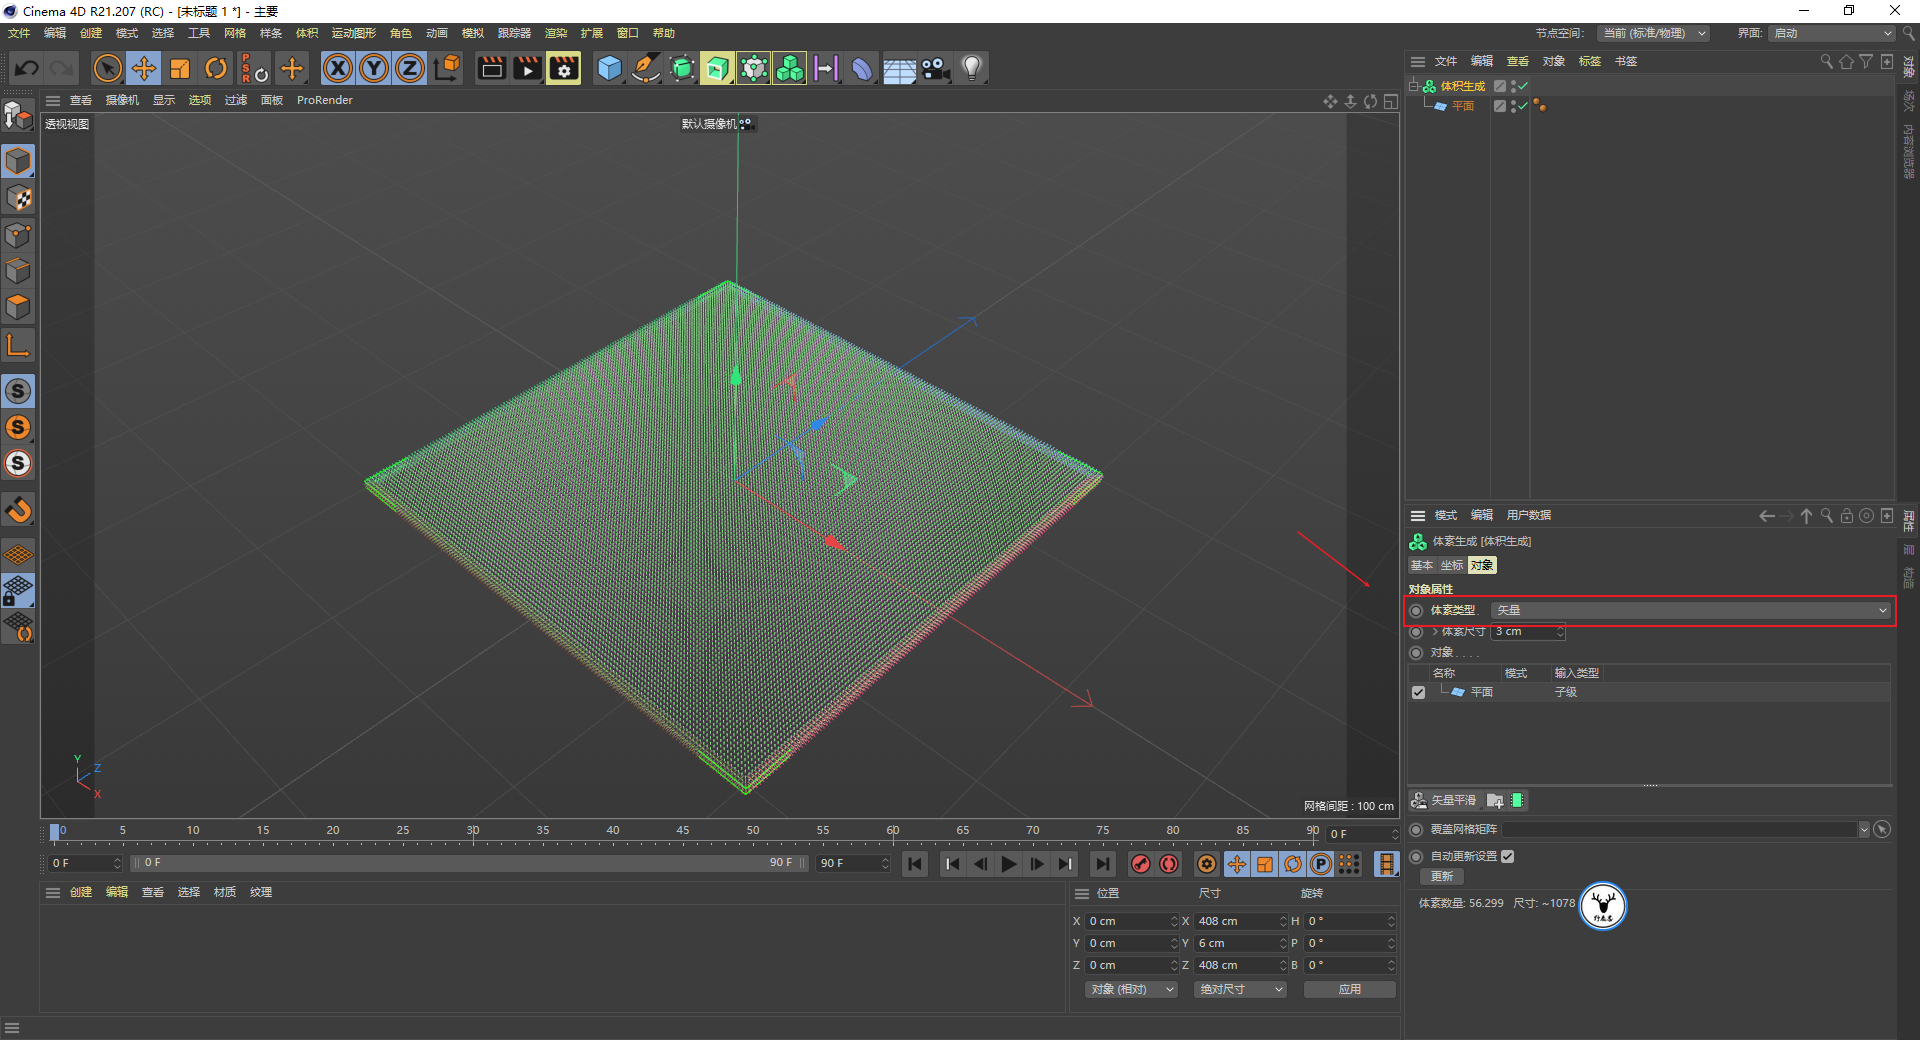Toggle the X axis lock icon
This screenshot has height=1040, width=1920.
(338, 69)
